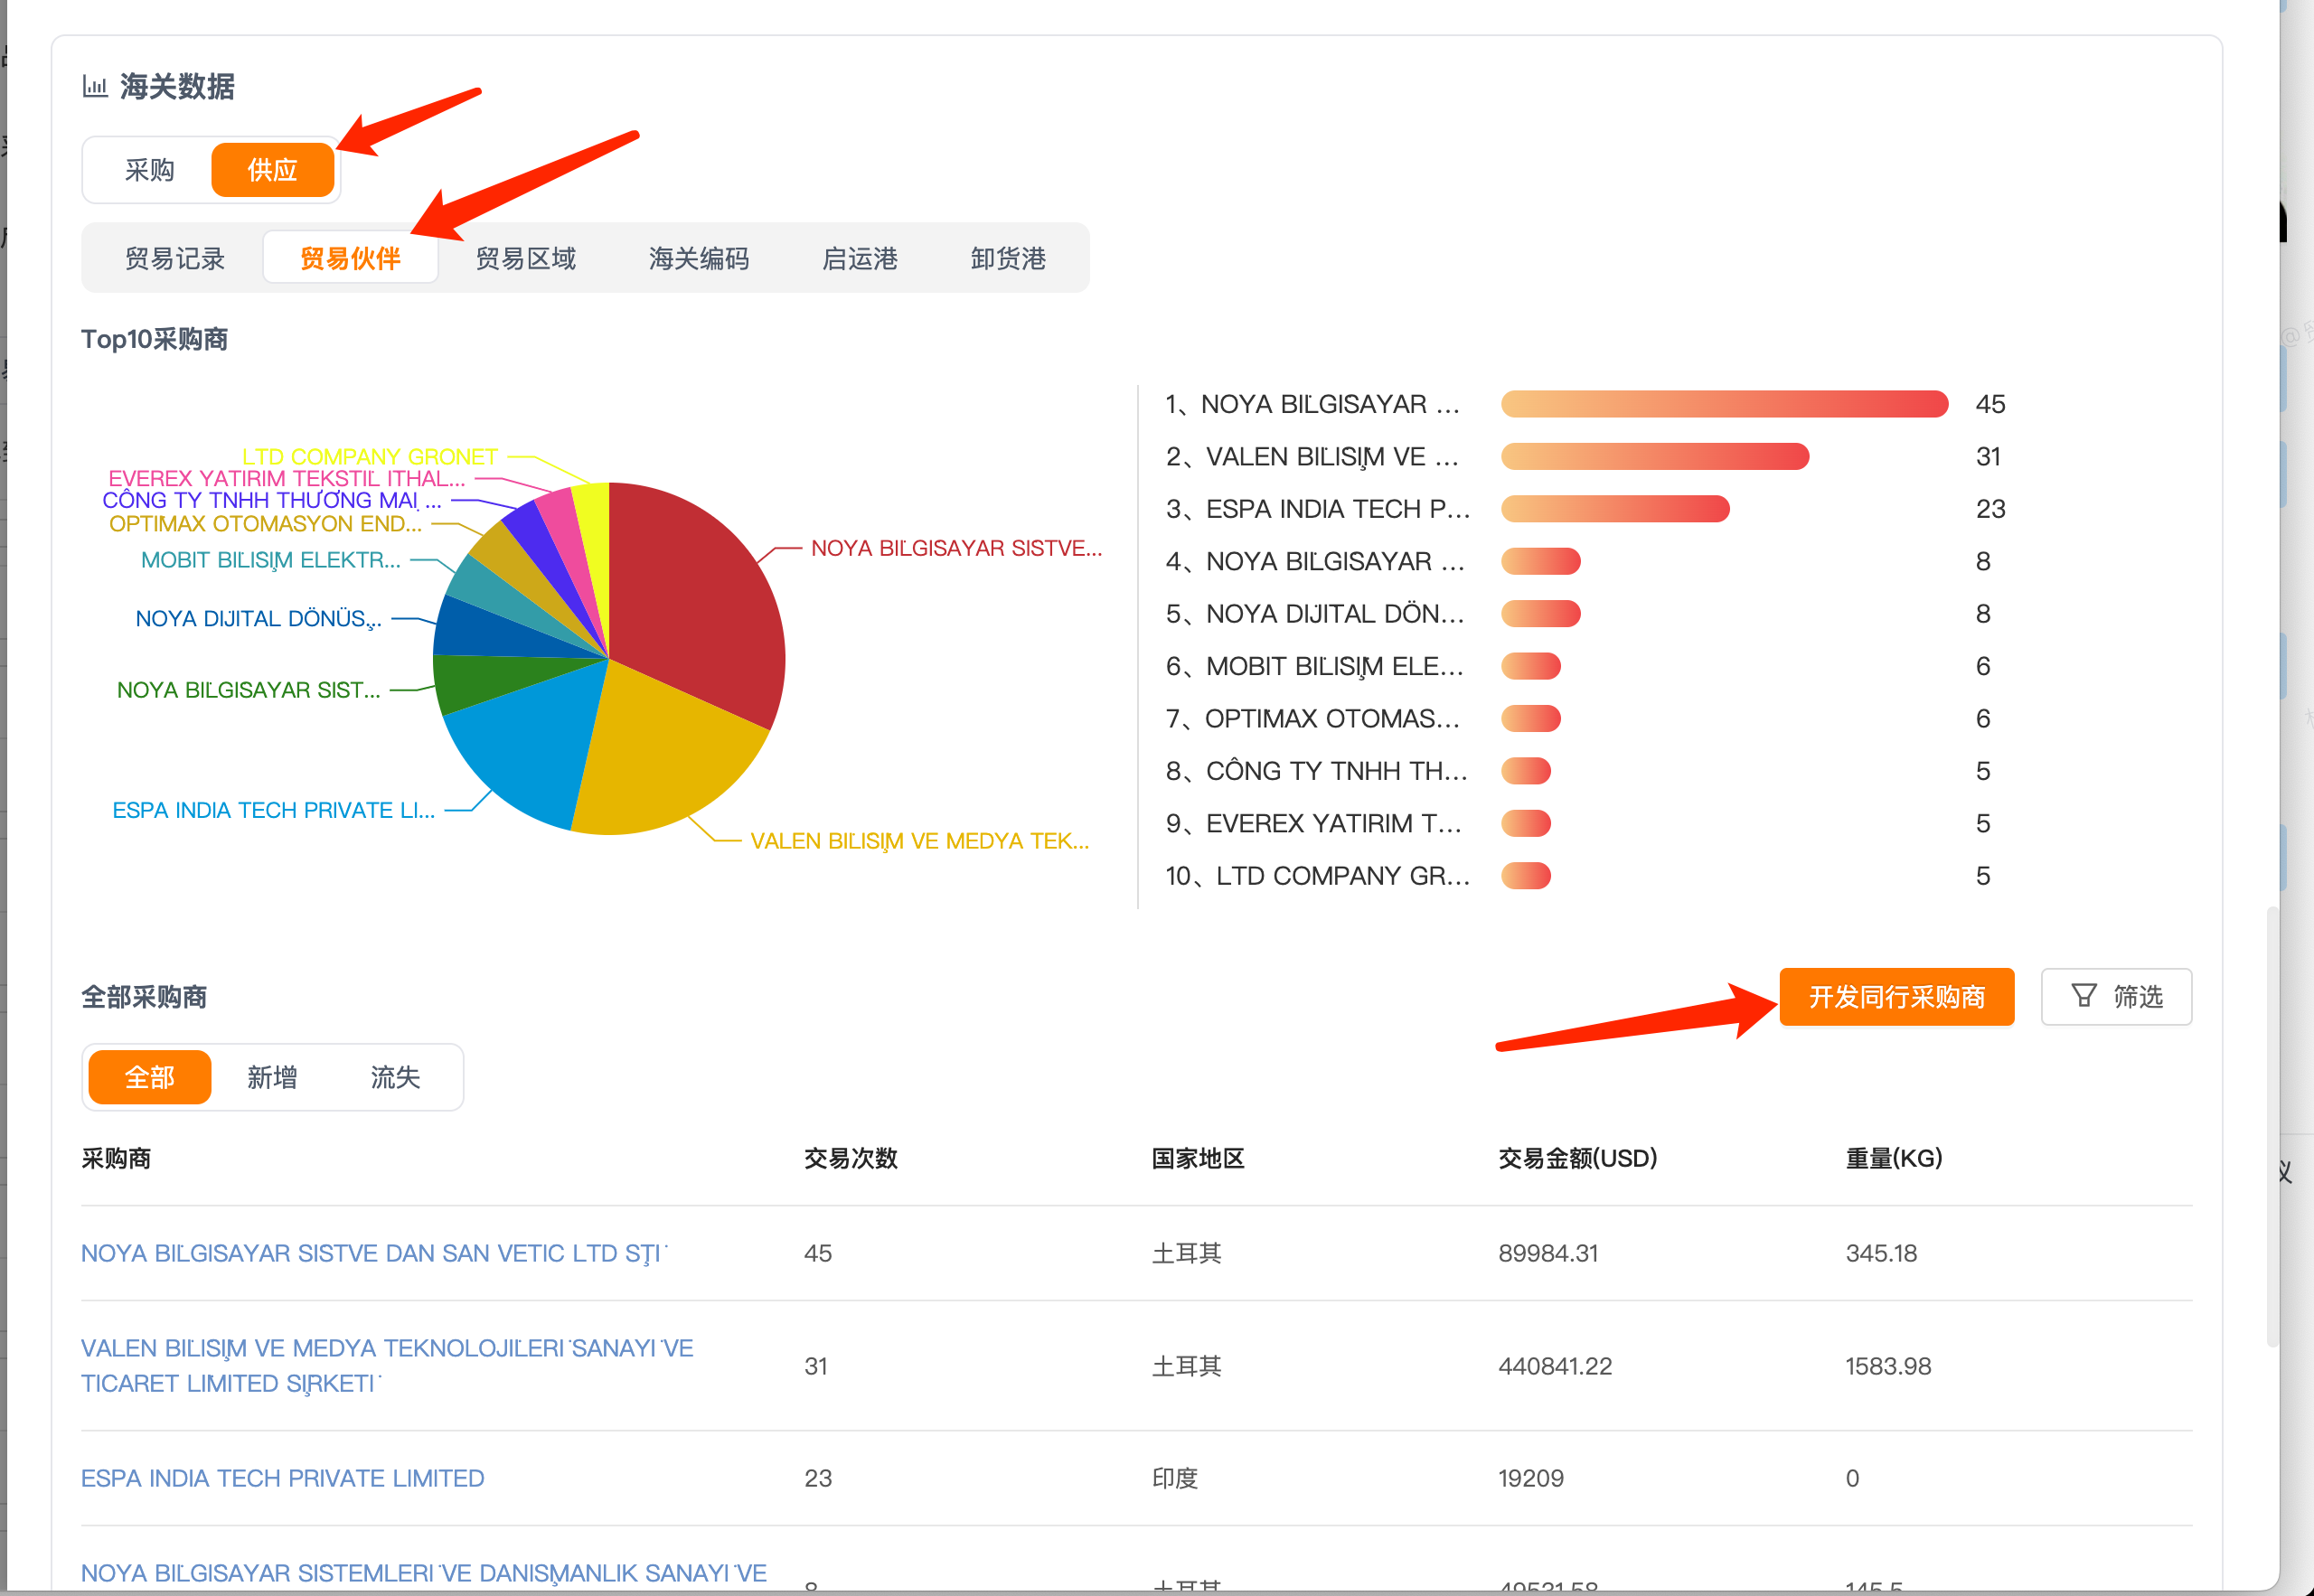Open NOYA BİLGİSAYAR SİSTEMLERİ VE DANIŞMANLIK link

click(x=424, y=1573)
